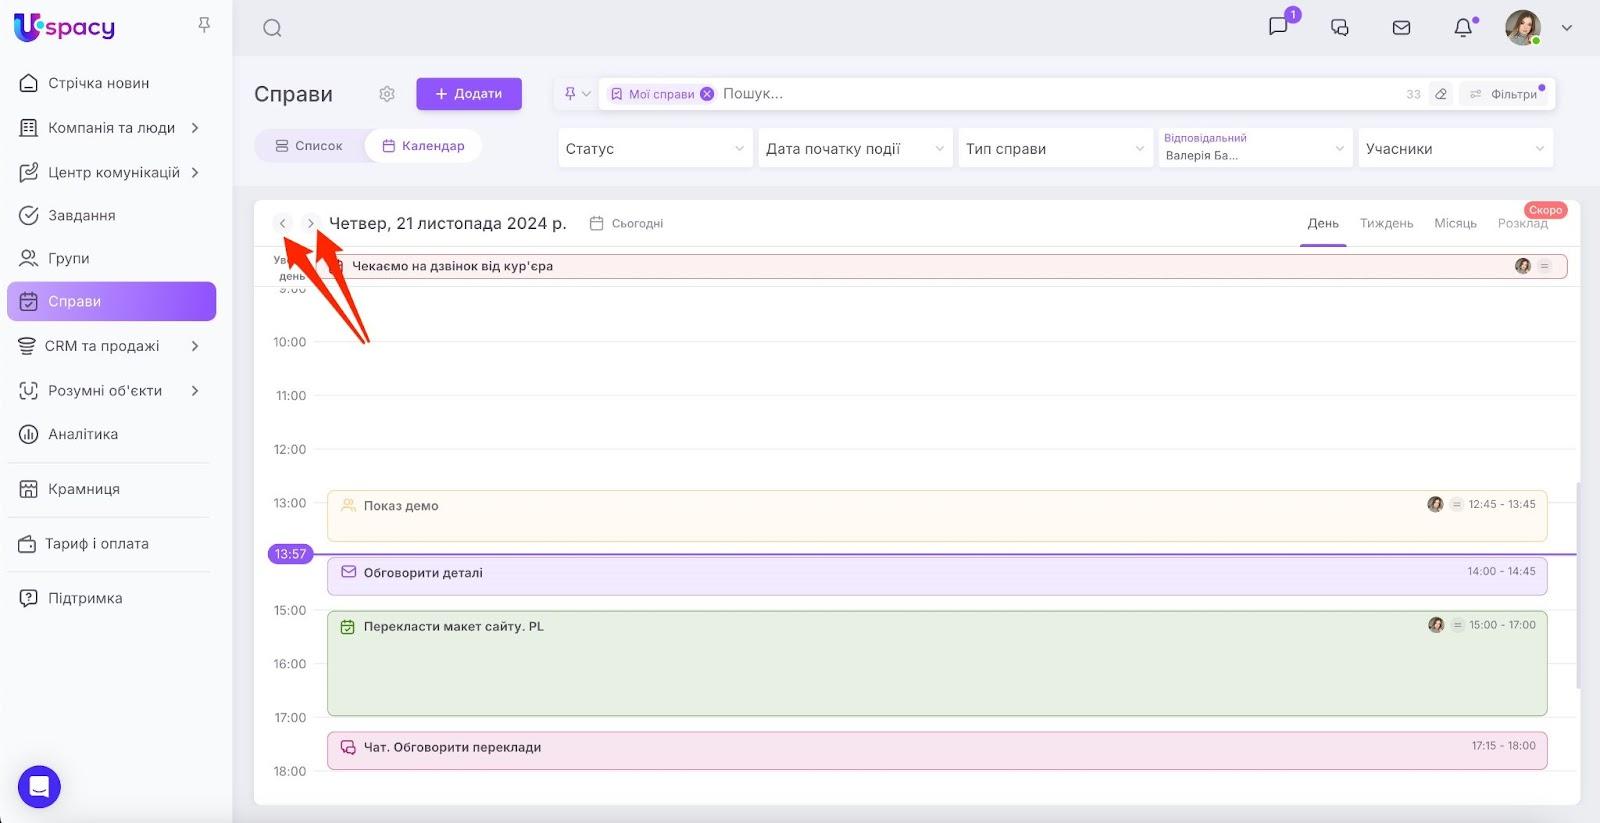Open the mail envelope icon
This screenshot has height=823, width=1600.
tap(1401, 28)
